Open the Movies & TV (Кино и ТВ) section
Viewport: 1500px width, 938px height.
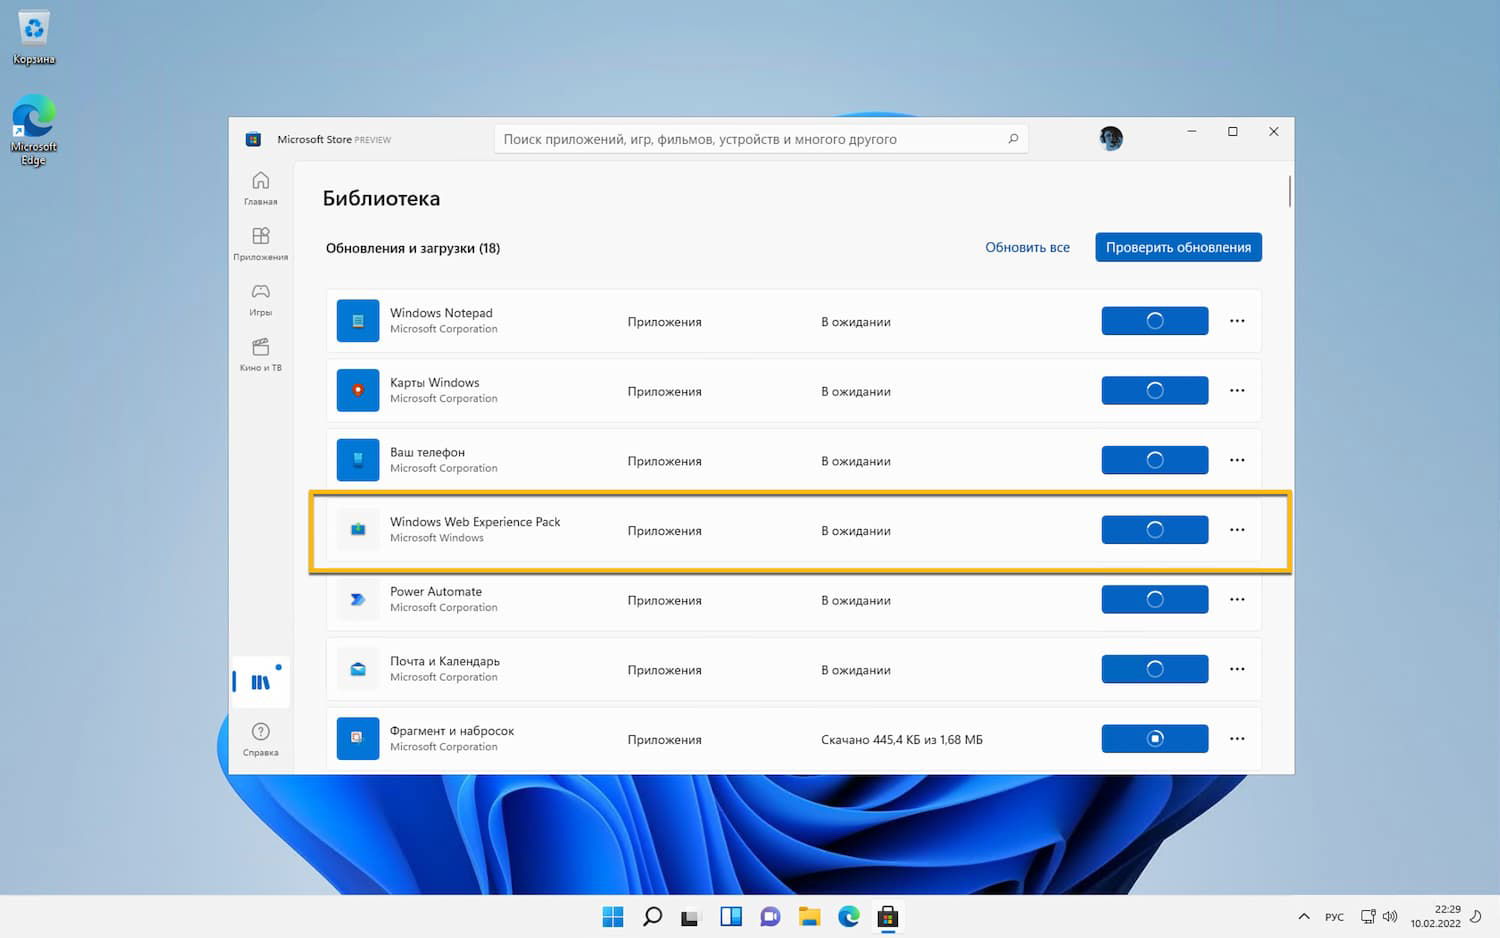260,354
